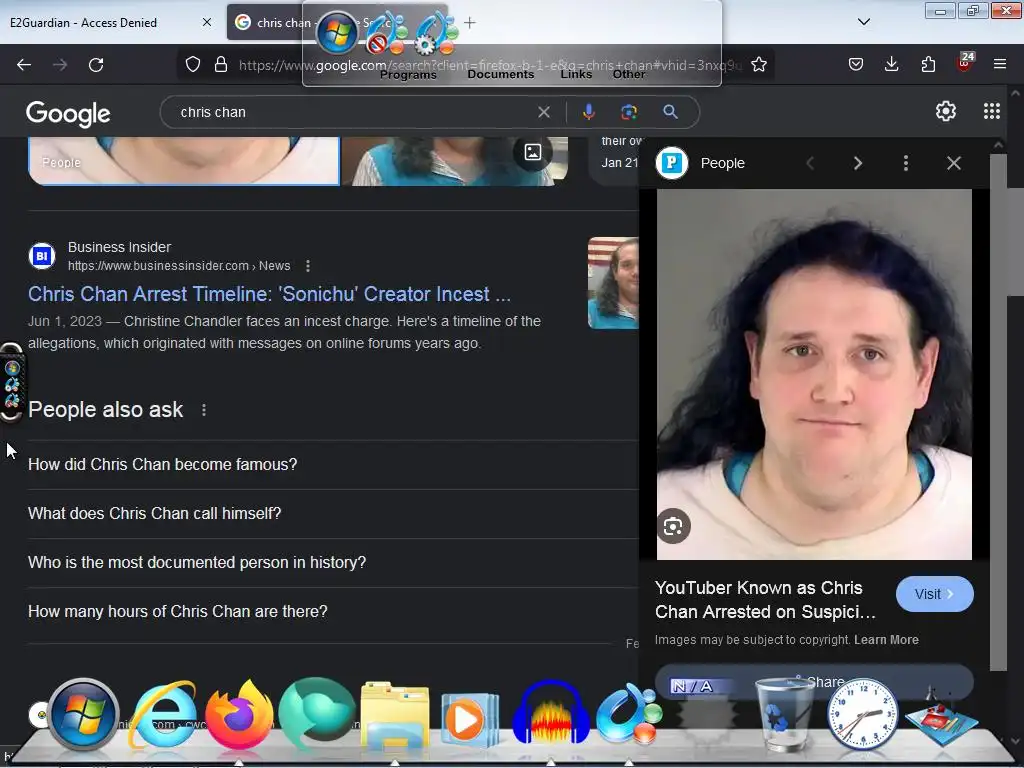Click the Visit button for the image
The height and width of the screenshot is (768, 1024).
(x=935, y=594)
